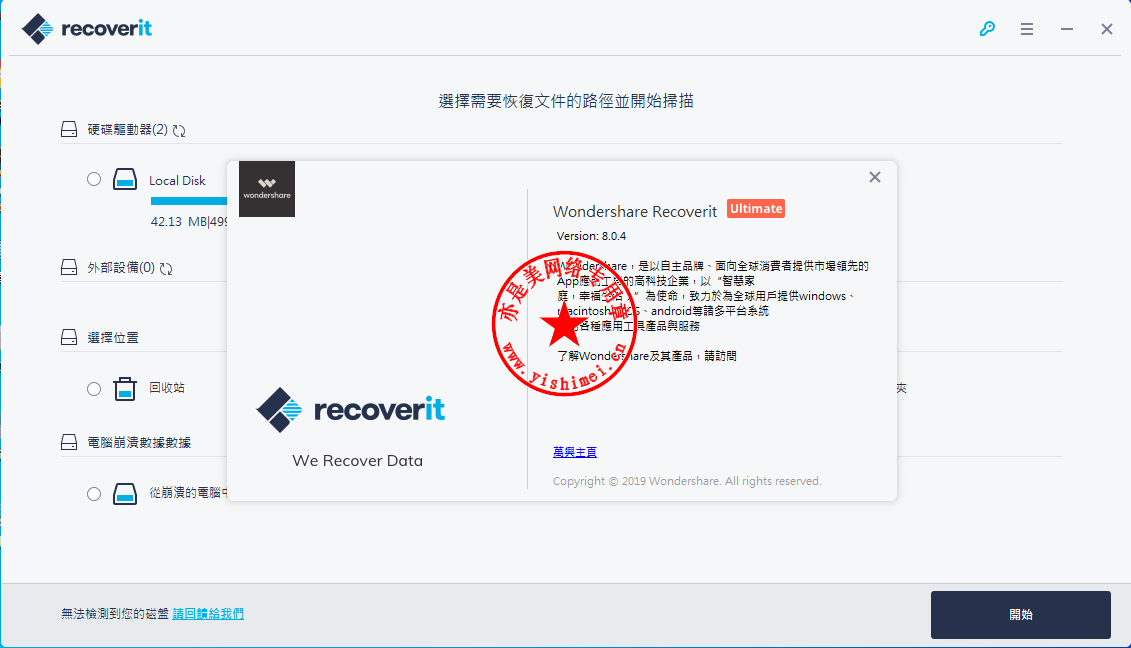Click the Local Disk usage bar

(x=189, y=201)
